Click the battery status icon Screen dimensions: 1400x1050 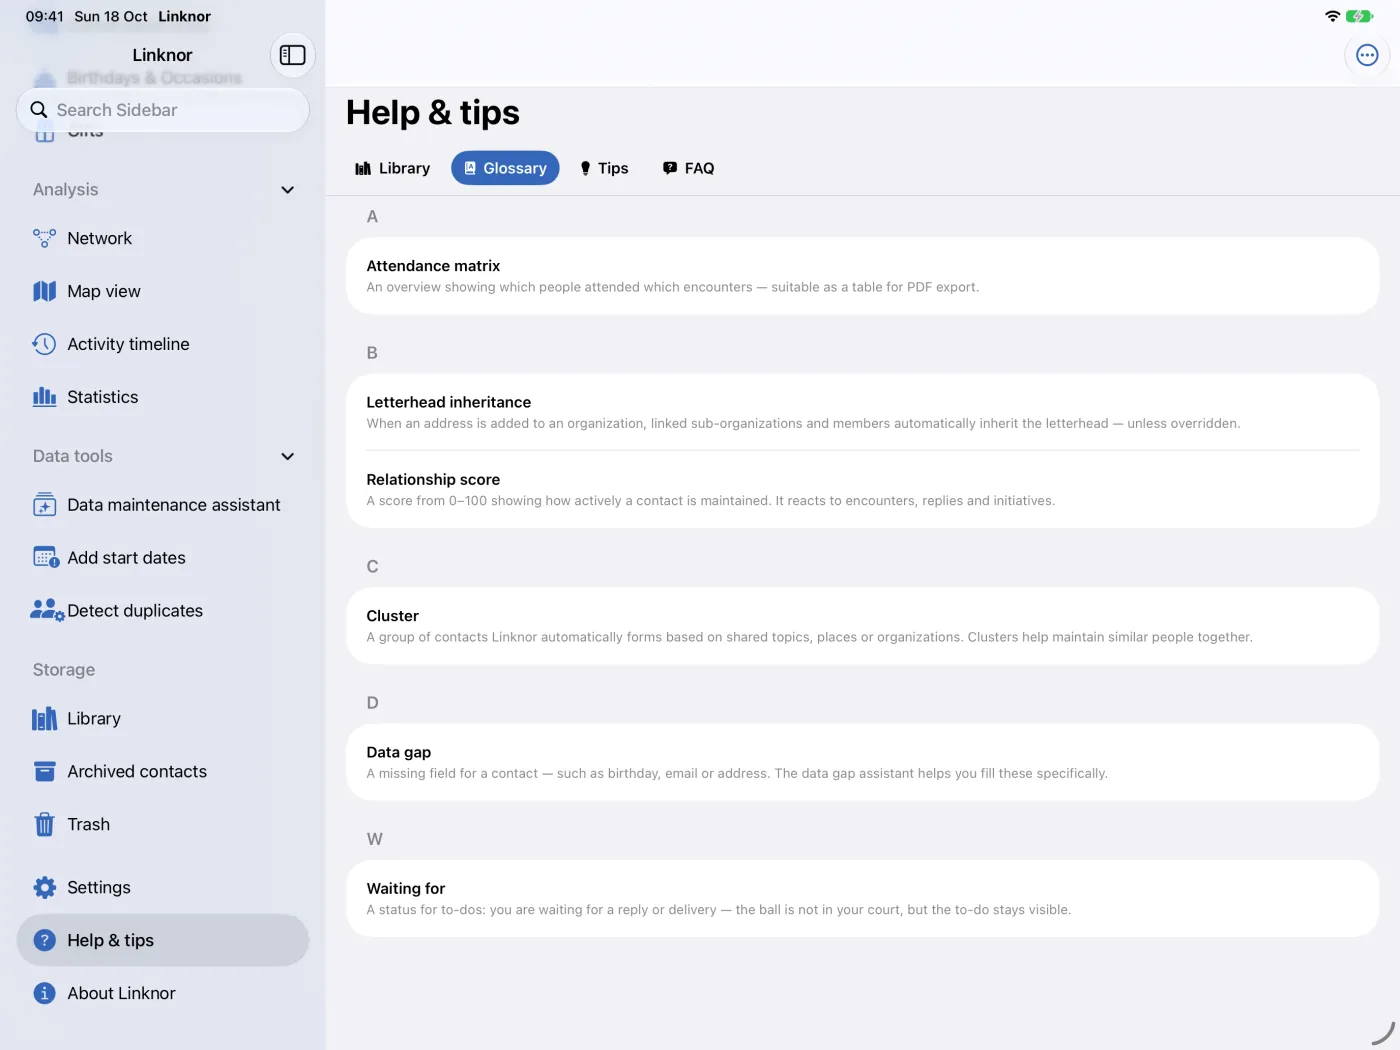point(1360,16)
